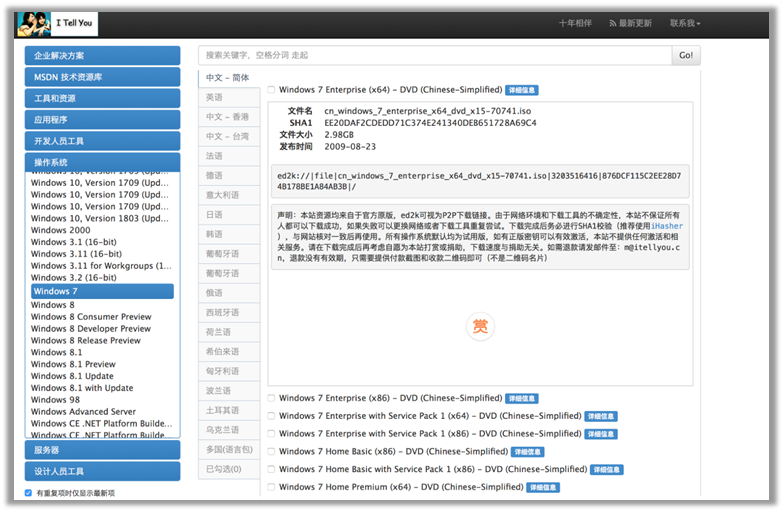Screen dimensions: 784x512
Task: Select Windows 7 in the OS list
Action: [x=102, y=292]
